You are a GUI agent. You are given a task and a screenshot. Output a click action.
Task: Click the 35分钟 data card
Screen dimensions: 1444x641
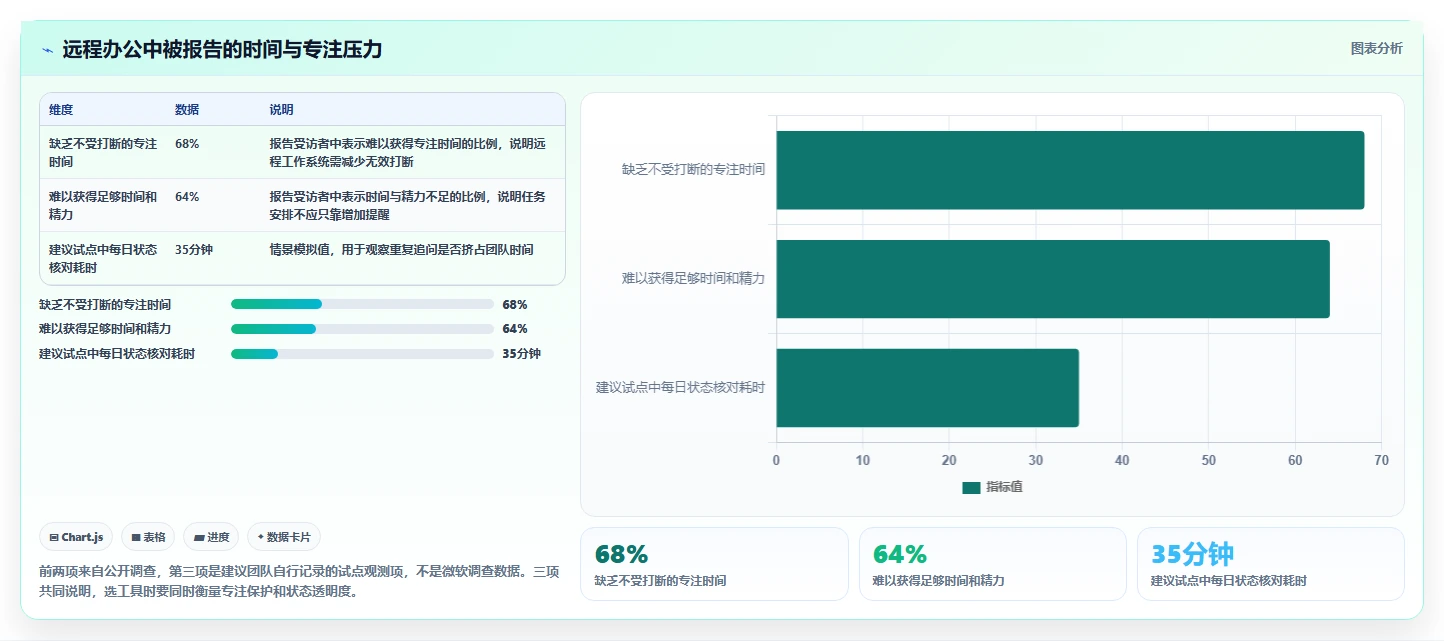[x=1270, y=564]
